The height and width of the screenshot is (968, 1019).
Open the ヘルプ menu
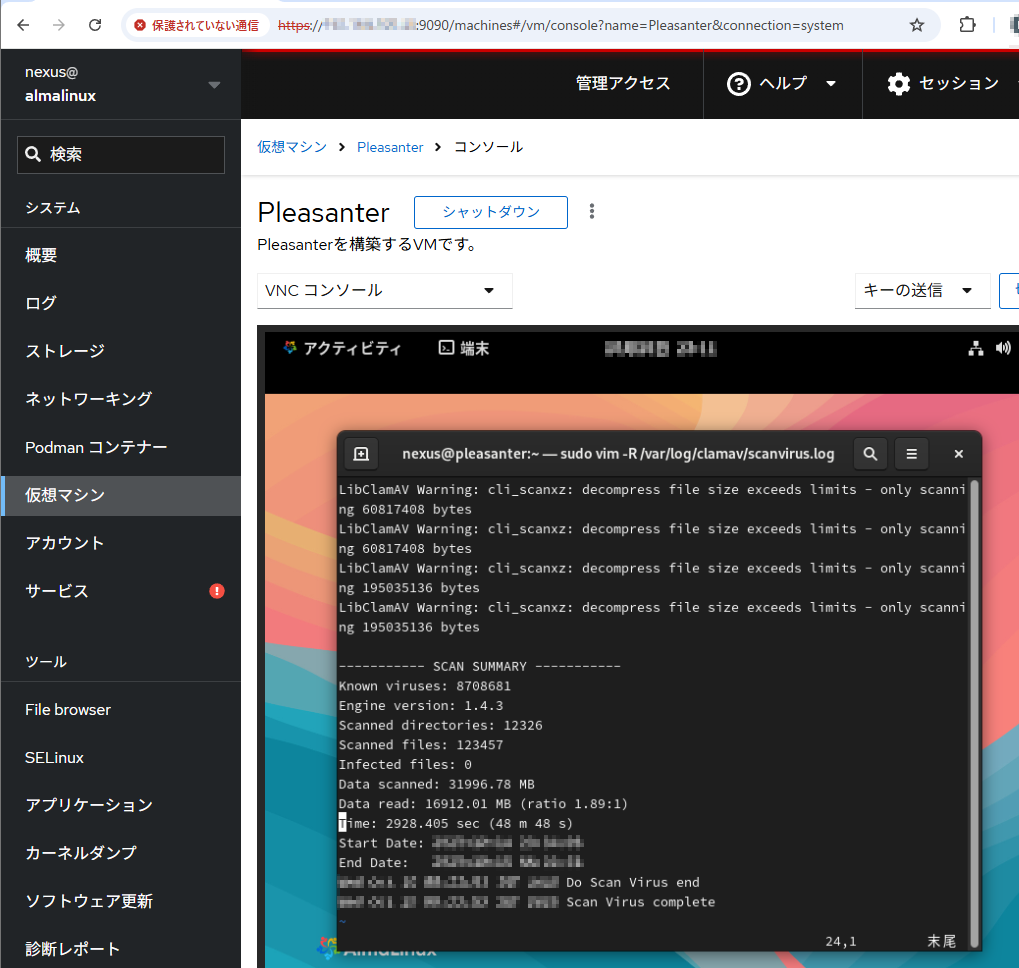[782, 84]
